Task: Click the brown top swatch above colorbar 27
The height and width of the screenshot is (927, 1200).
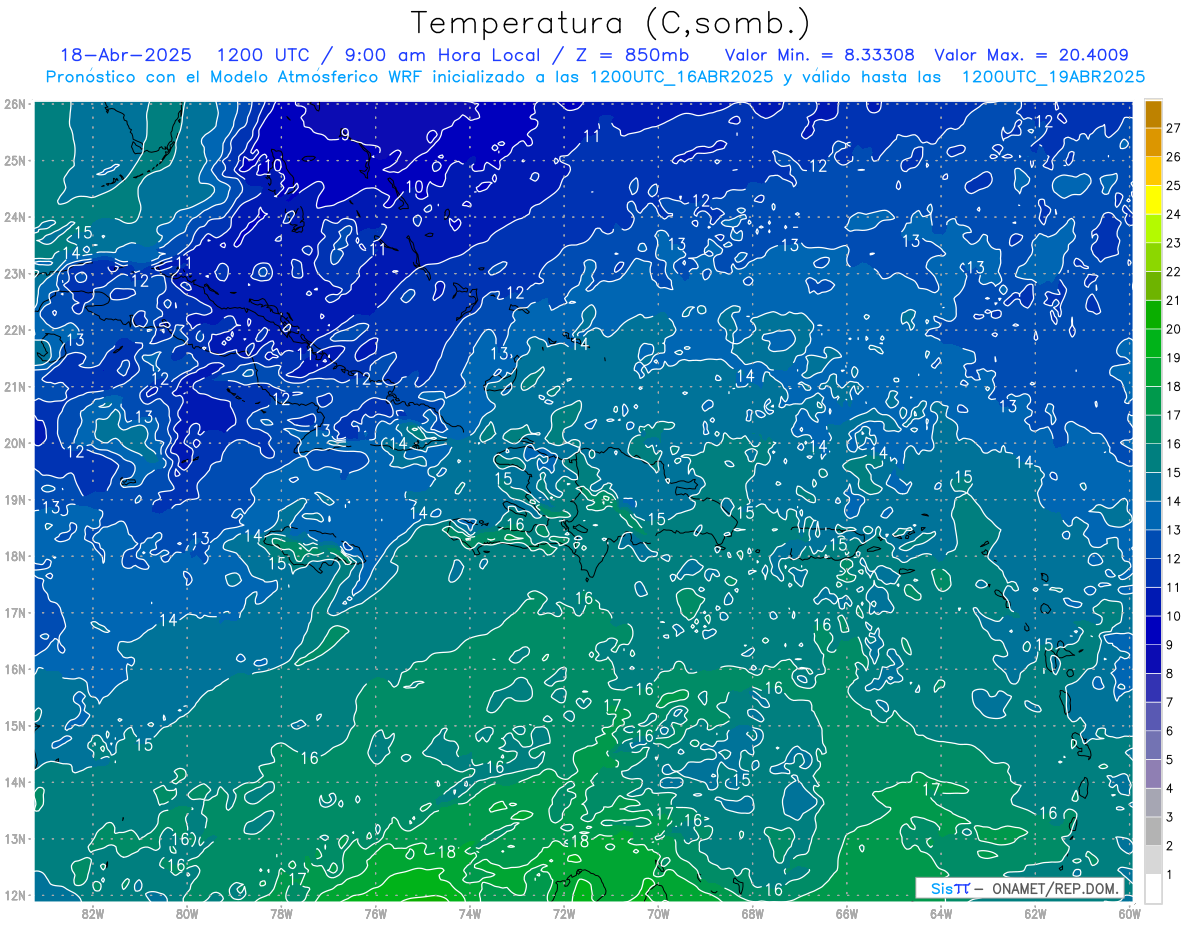Action: [1154, 113]
